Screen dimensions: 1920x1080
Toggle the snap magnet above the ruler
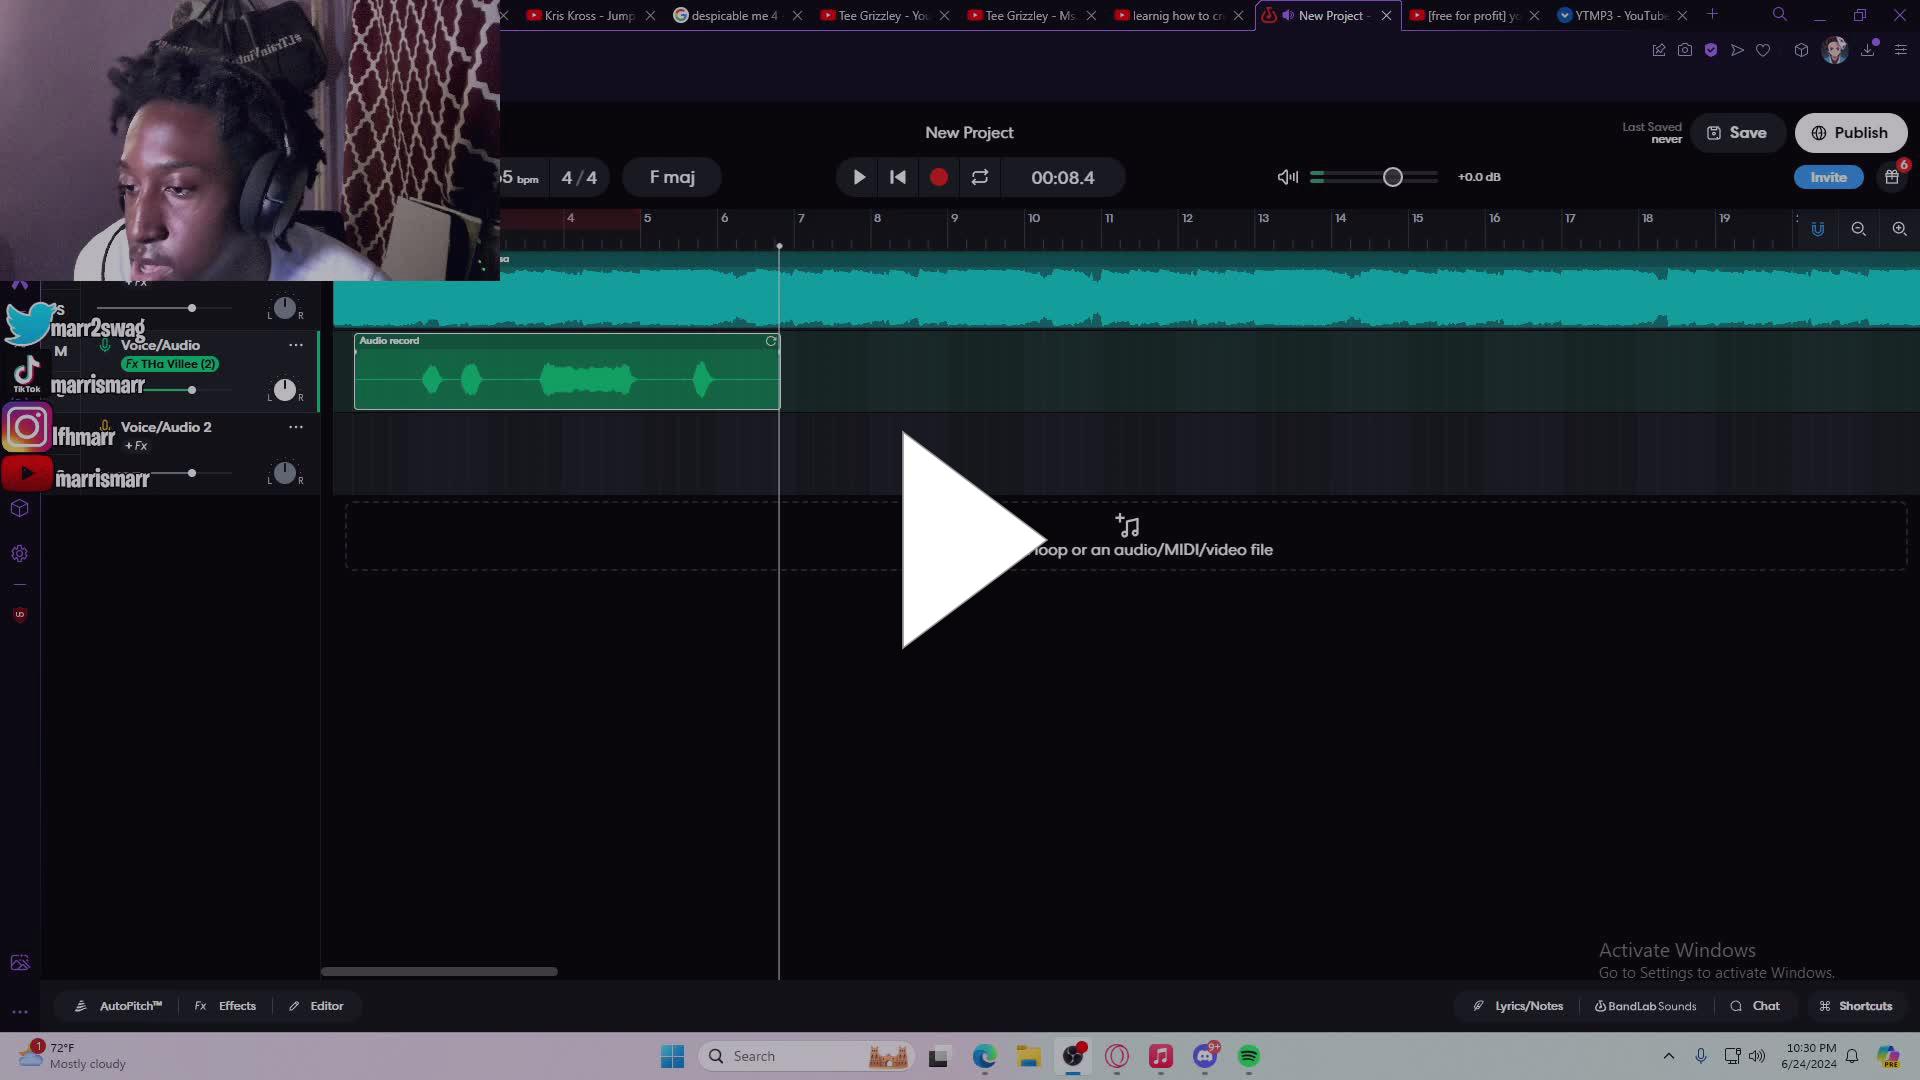pyautogui.click(x=1817, y=229)
